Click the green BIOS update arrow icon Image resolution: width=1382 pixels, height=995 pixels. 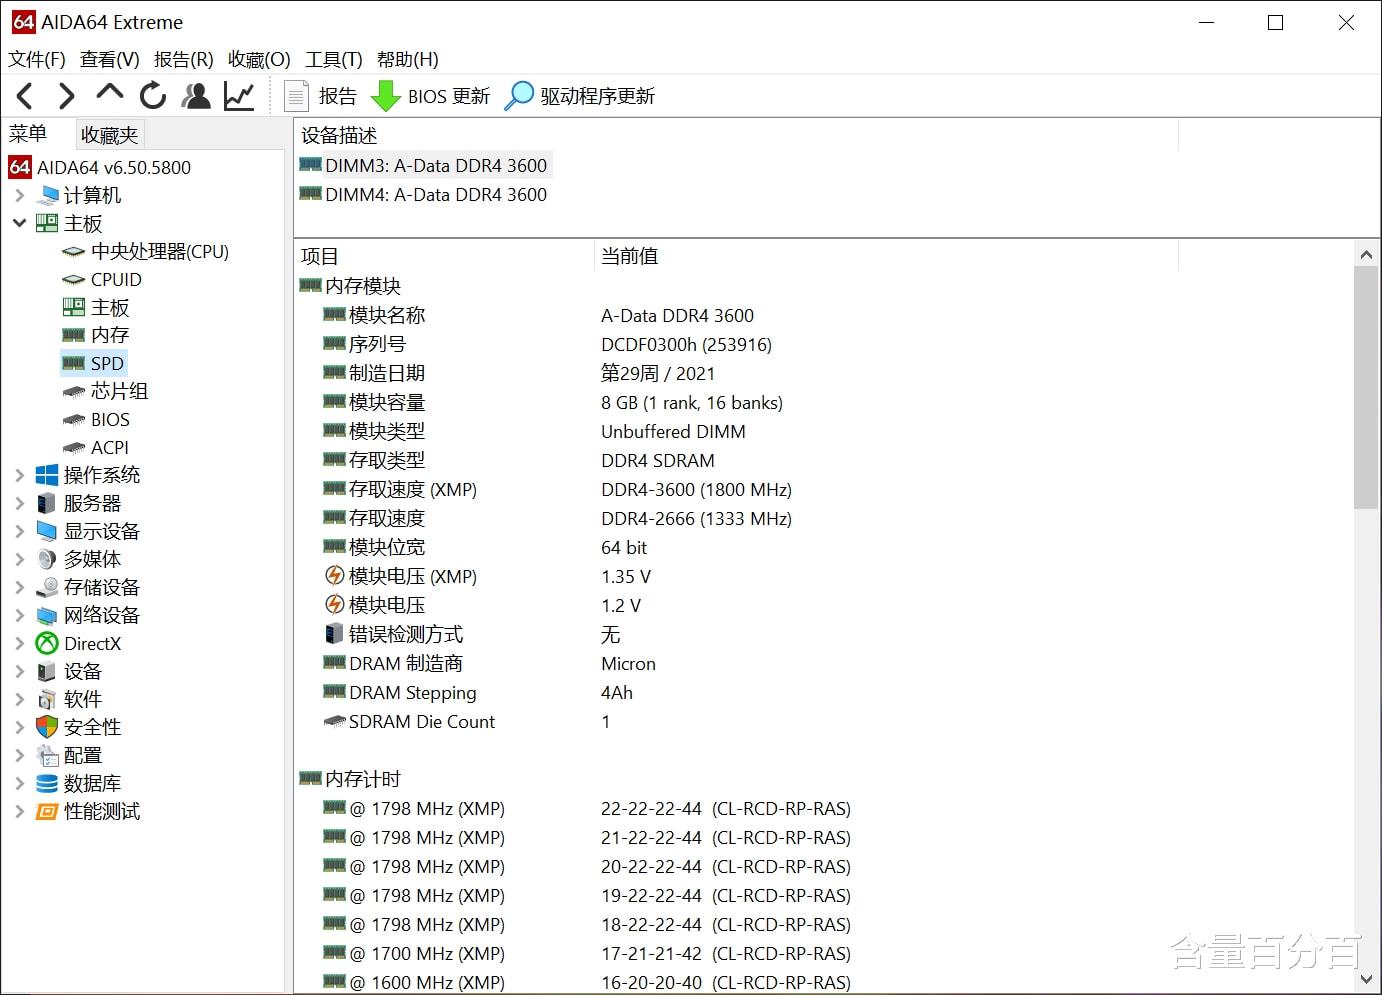(x=385, y=96)
